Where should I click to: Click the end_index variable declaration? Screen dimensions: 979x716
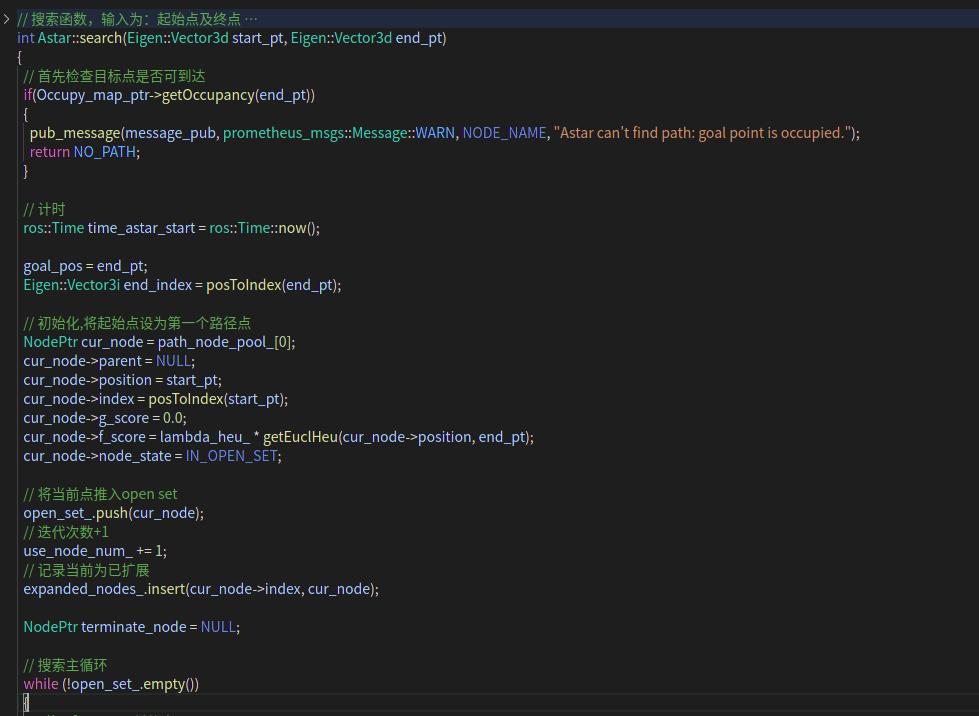point(157,285)
